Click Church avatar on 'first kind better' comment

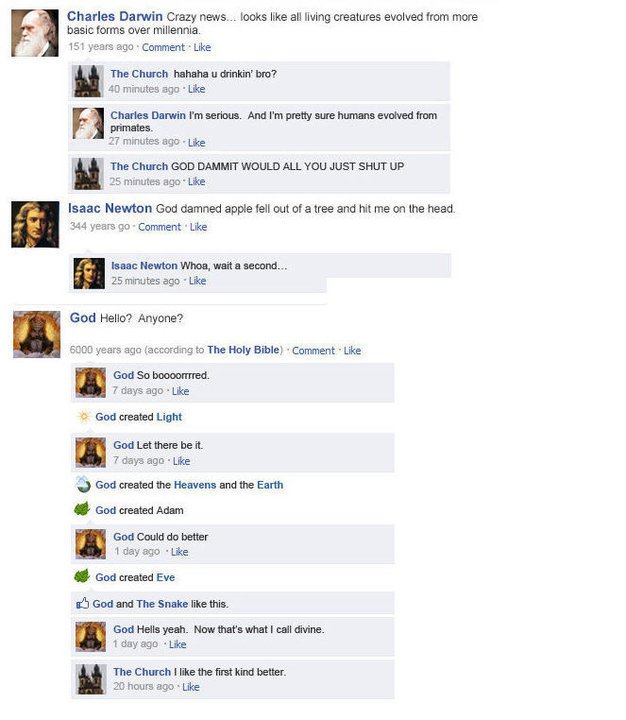(91, 679)
